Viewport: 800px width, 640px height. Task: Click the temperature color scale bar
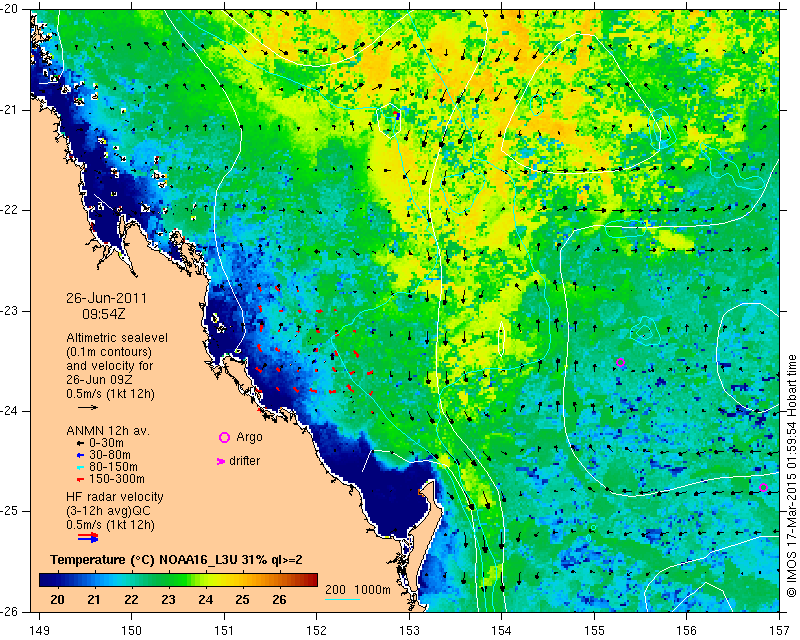(x=179, y=580)
